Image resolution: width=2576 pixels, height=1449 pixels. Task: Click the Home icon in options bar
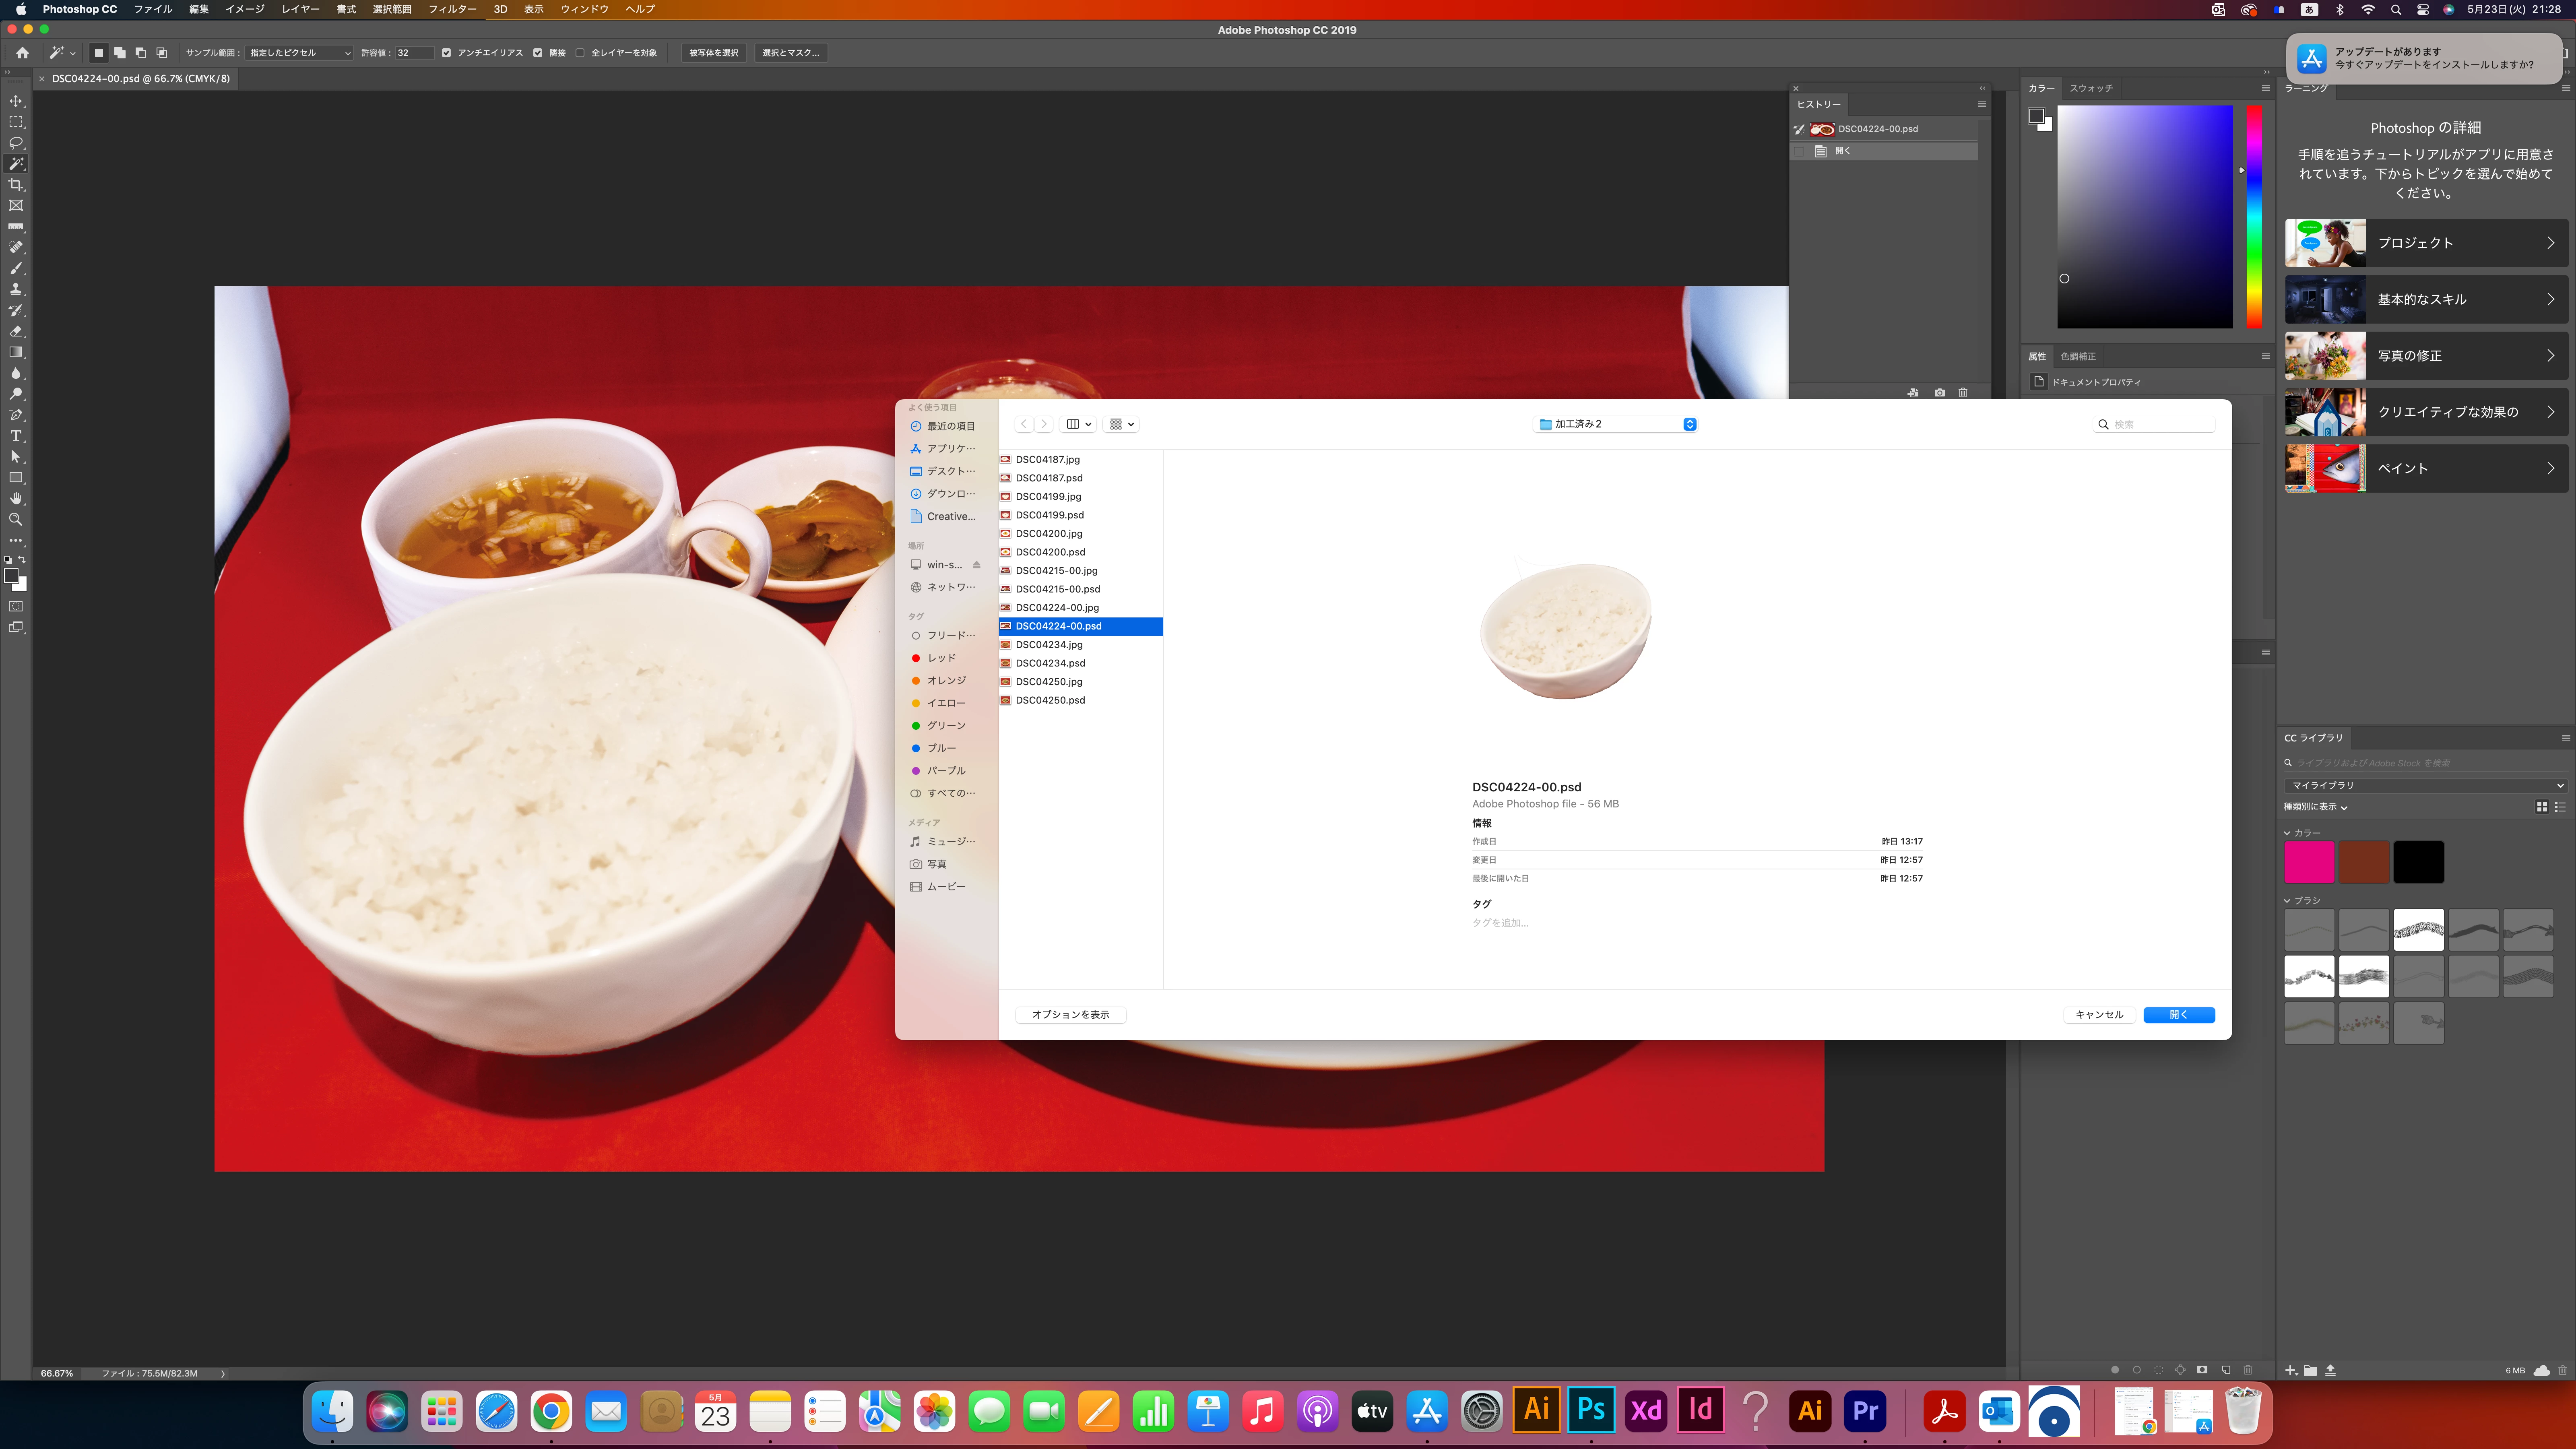[x=22, y=53]
